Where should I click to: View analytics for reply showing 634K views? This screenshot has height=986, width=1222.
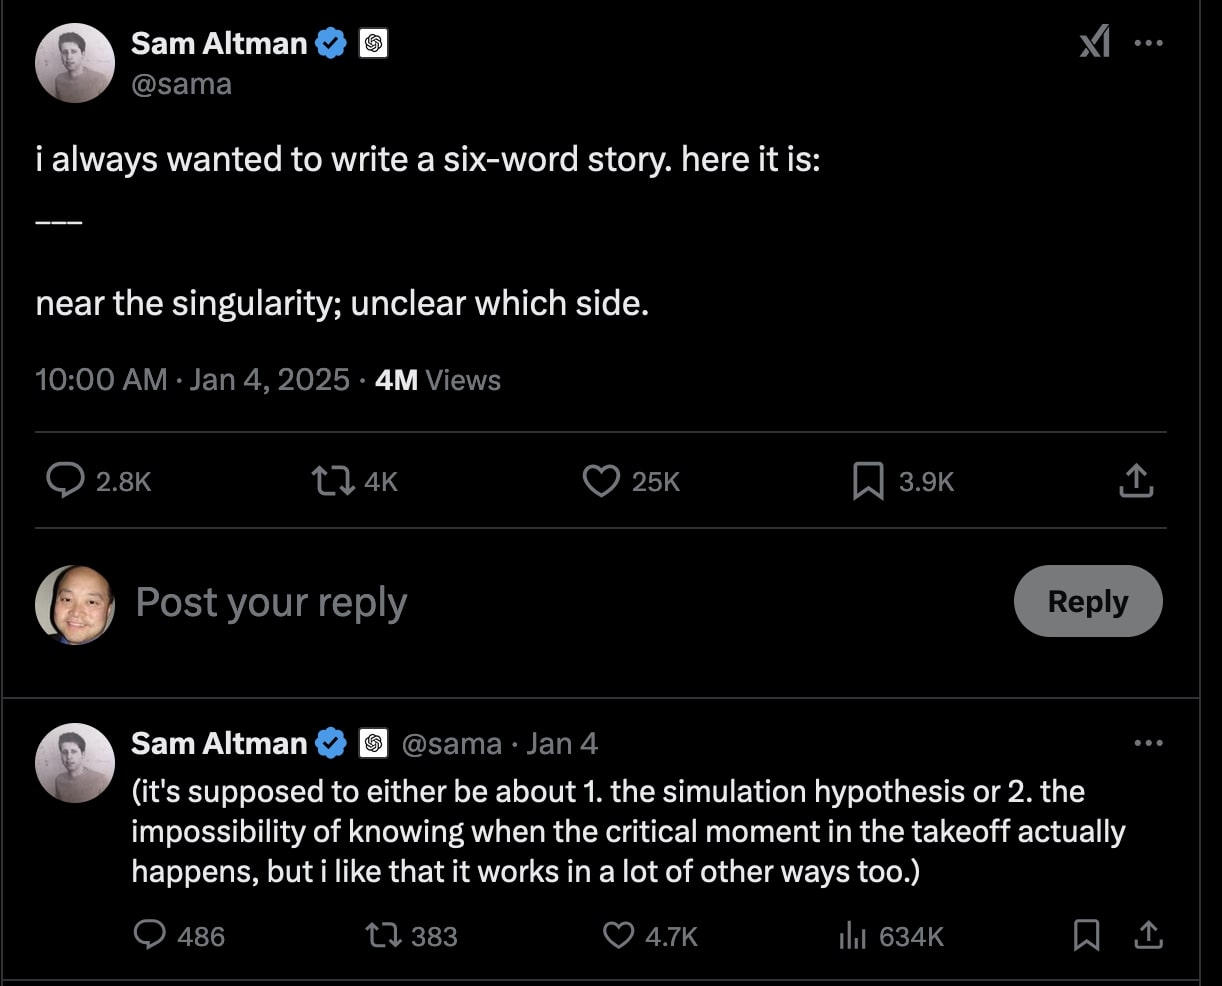pos(852,936)
